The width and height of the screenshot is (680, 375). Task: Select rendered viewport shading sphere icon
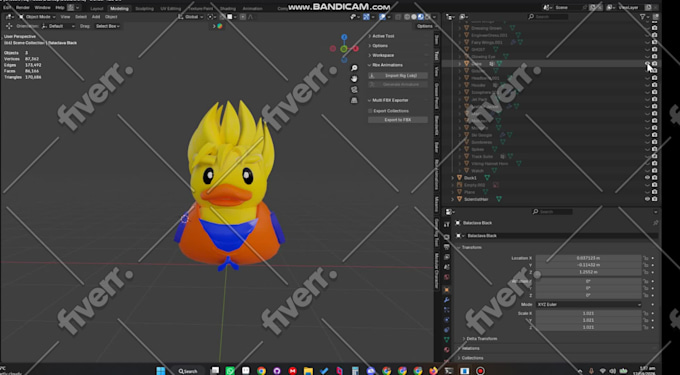click(427, 17)
